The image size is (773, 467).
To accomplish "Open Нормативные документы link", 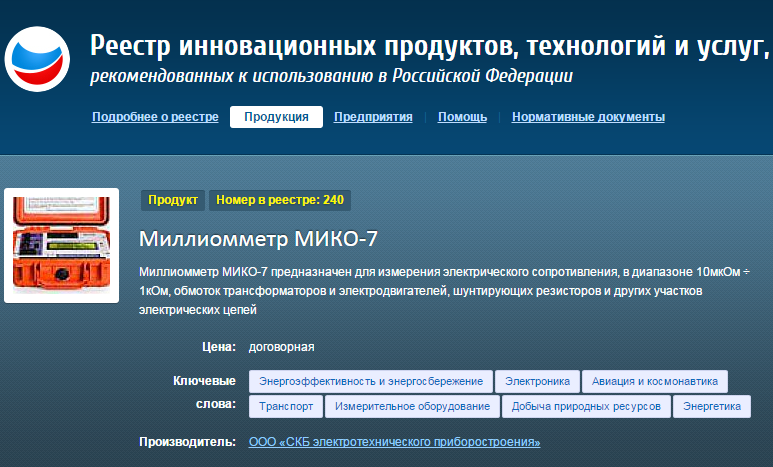I will point(588,117).
